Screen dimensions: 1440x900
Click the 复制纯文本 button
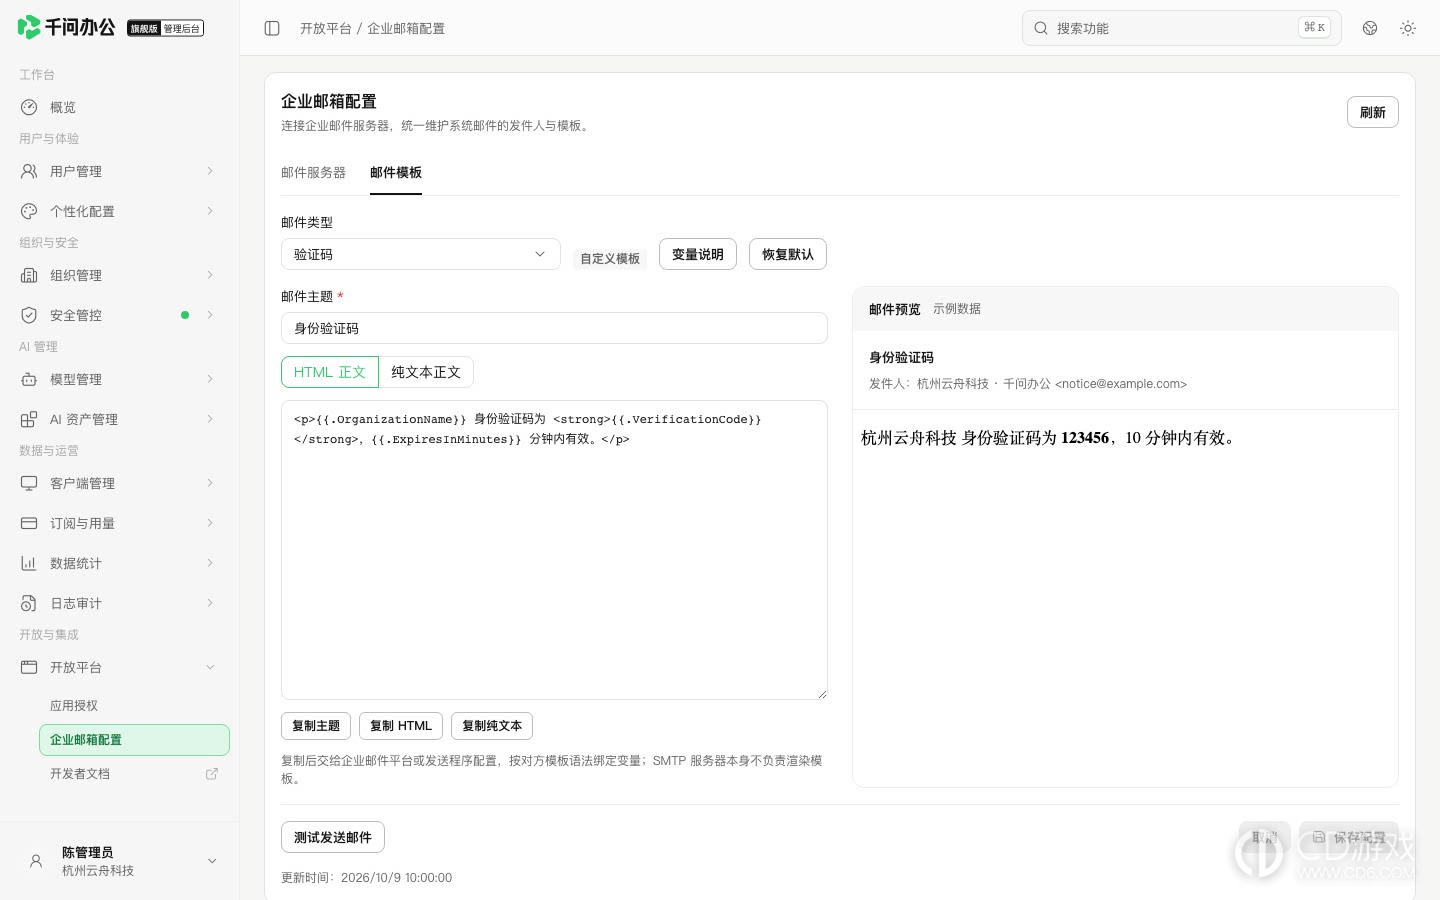point(492,726)
